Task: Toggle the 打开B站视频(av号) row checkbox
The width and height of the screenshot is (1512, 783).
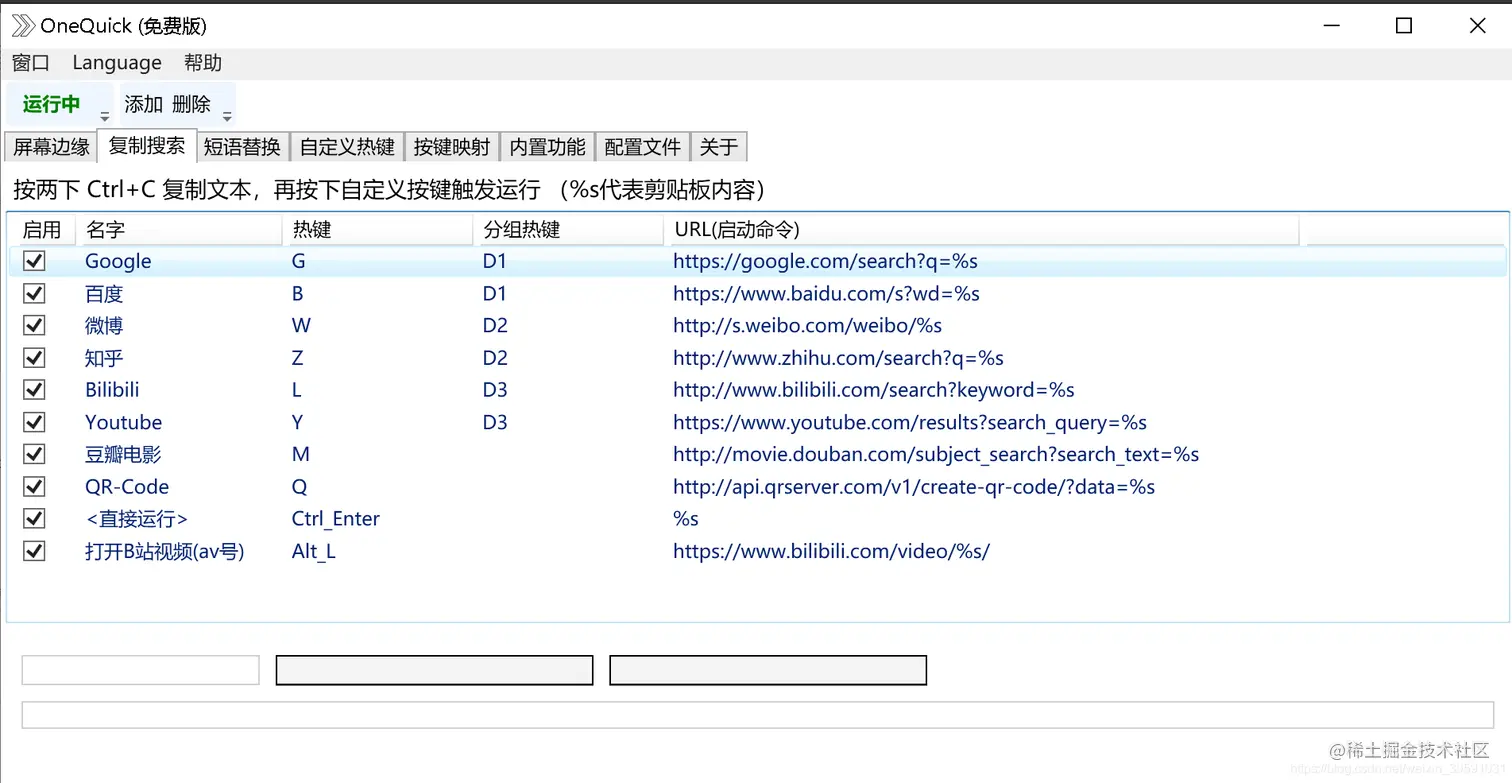Action: [x=34, y=551]
